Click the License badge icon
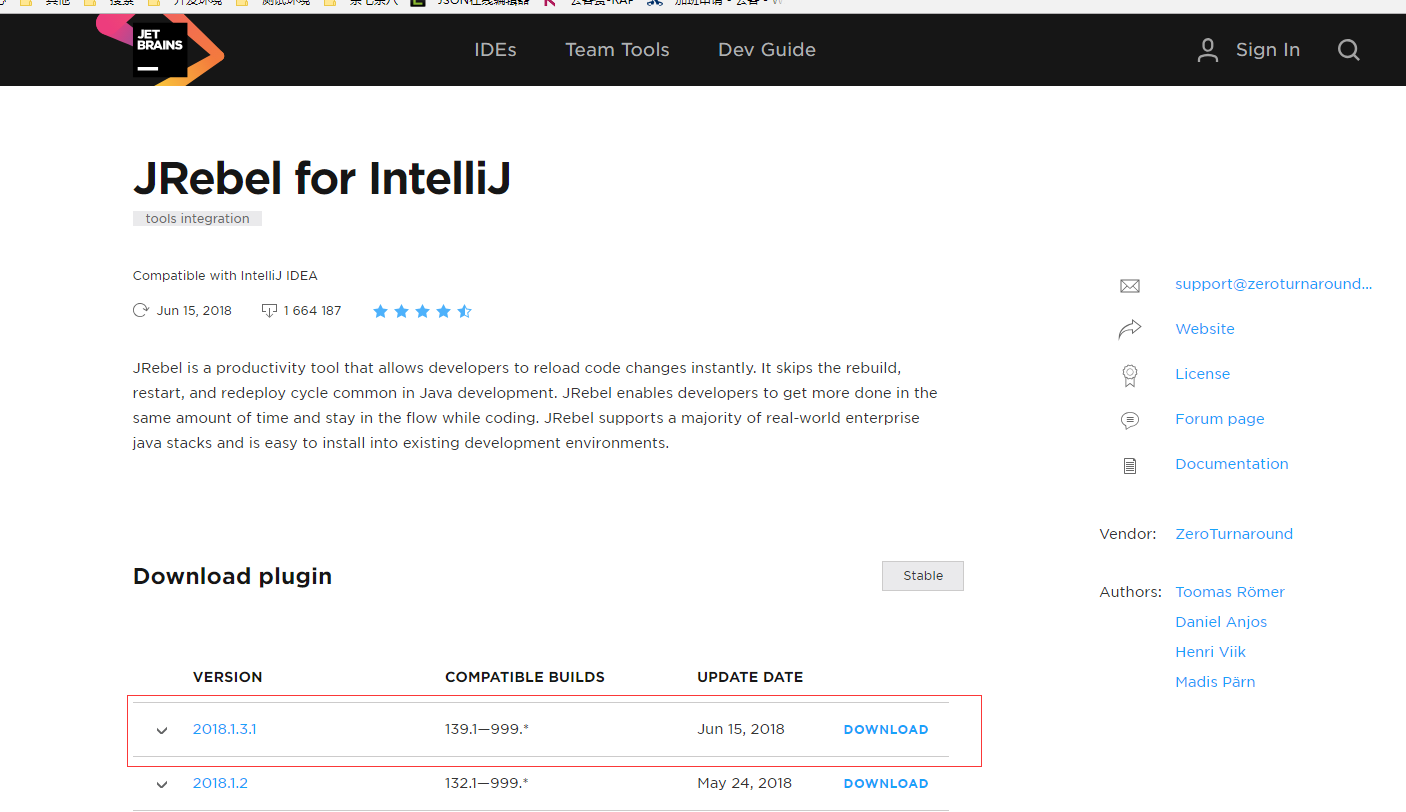1406x812 pixels. click(1129, 375)
